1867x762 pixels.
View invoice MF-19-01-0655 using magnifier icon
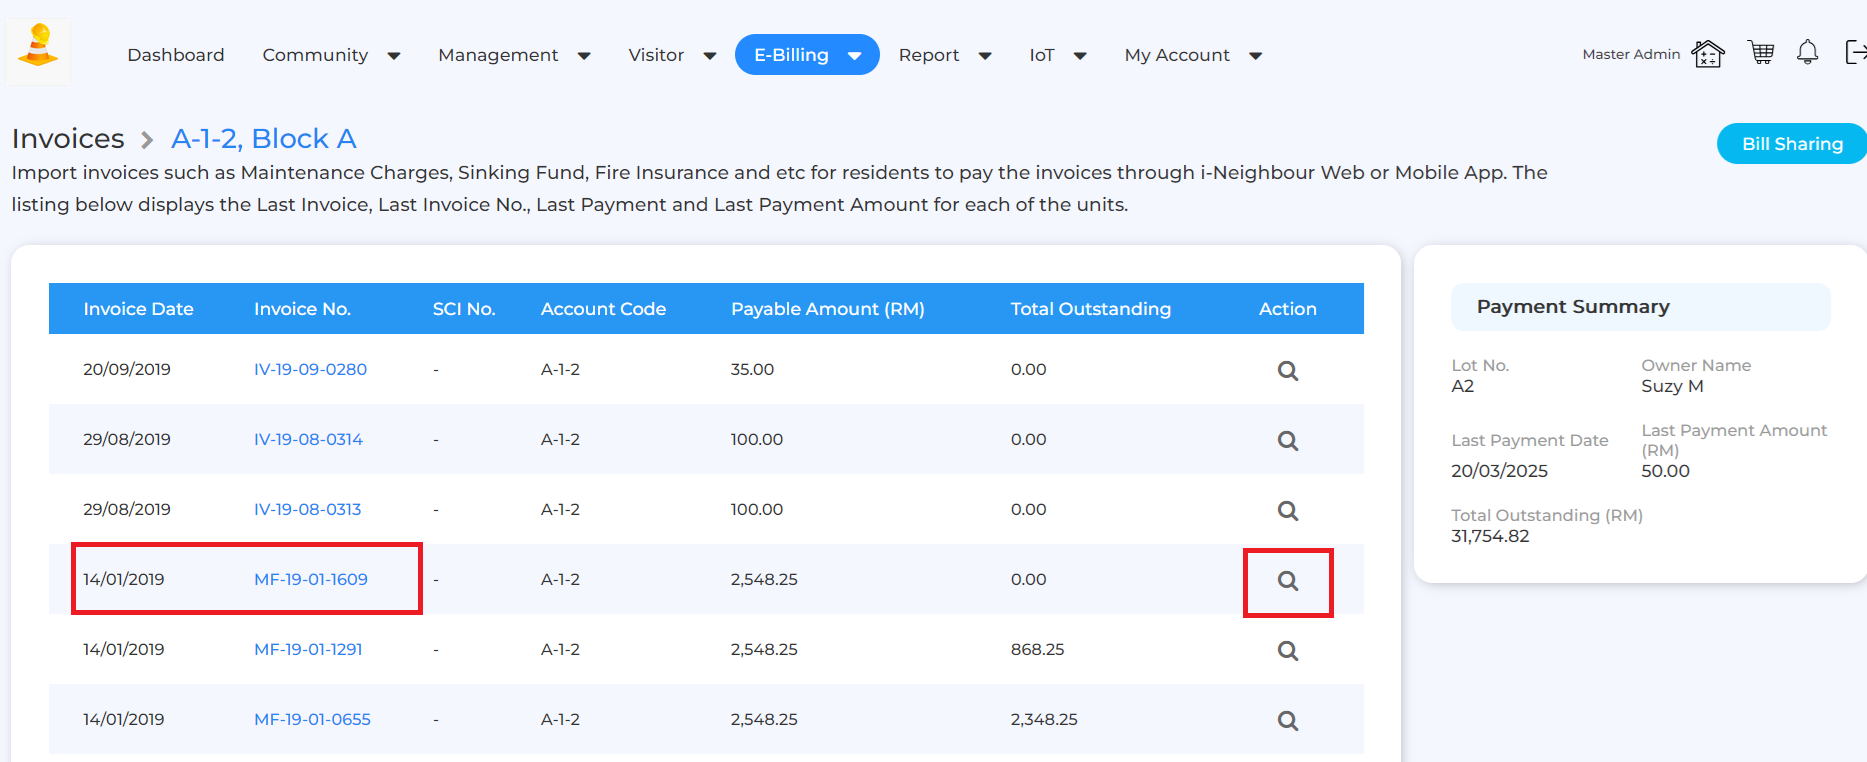1287,721
